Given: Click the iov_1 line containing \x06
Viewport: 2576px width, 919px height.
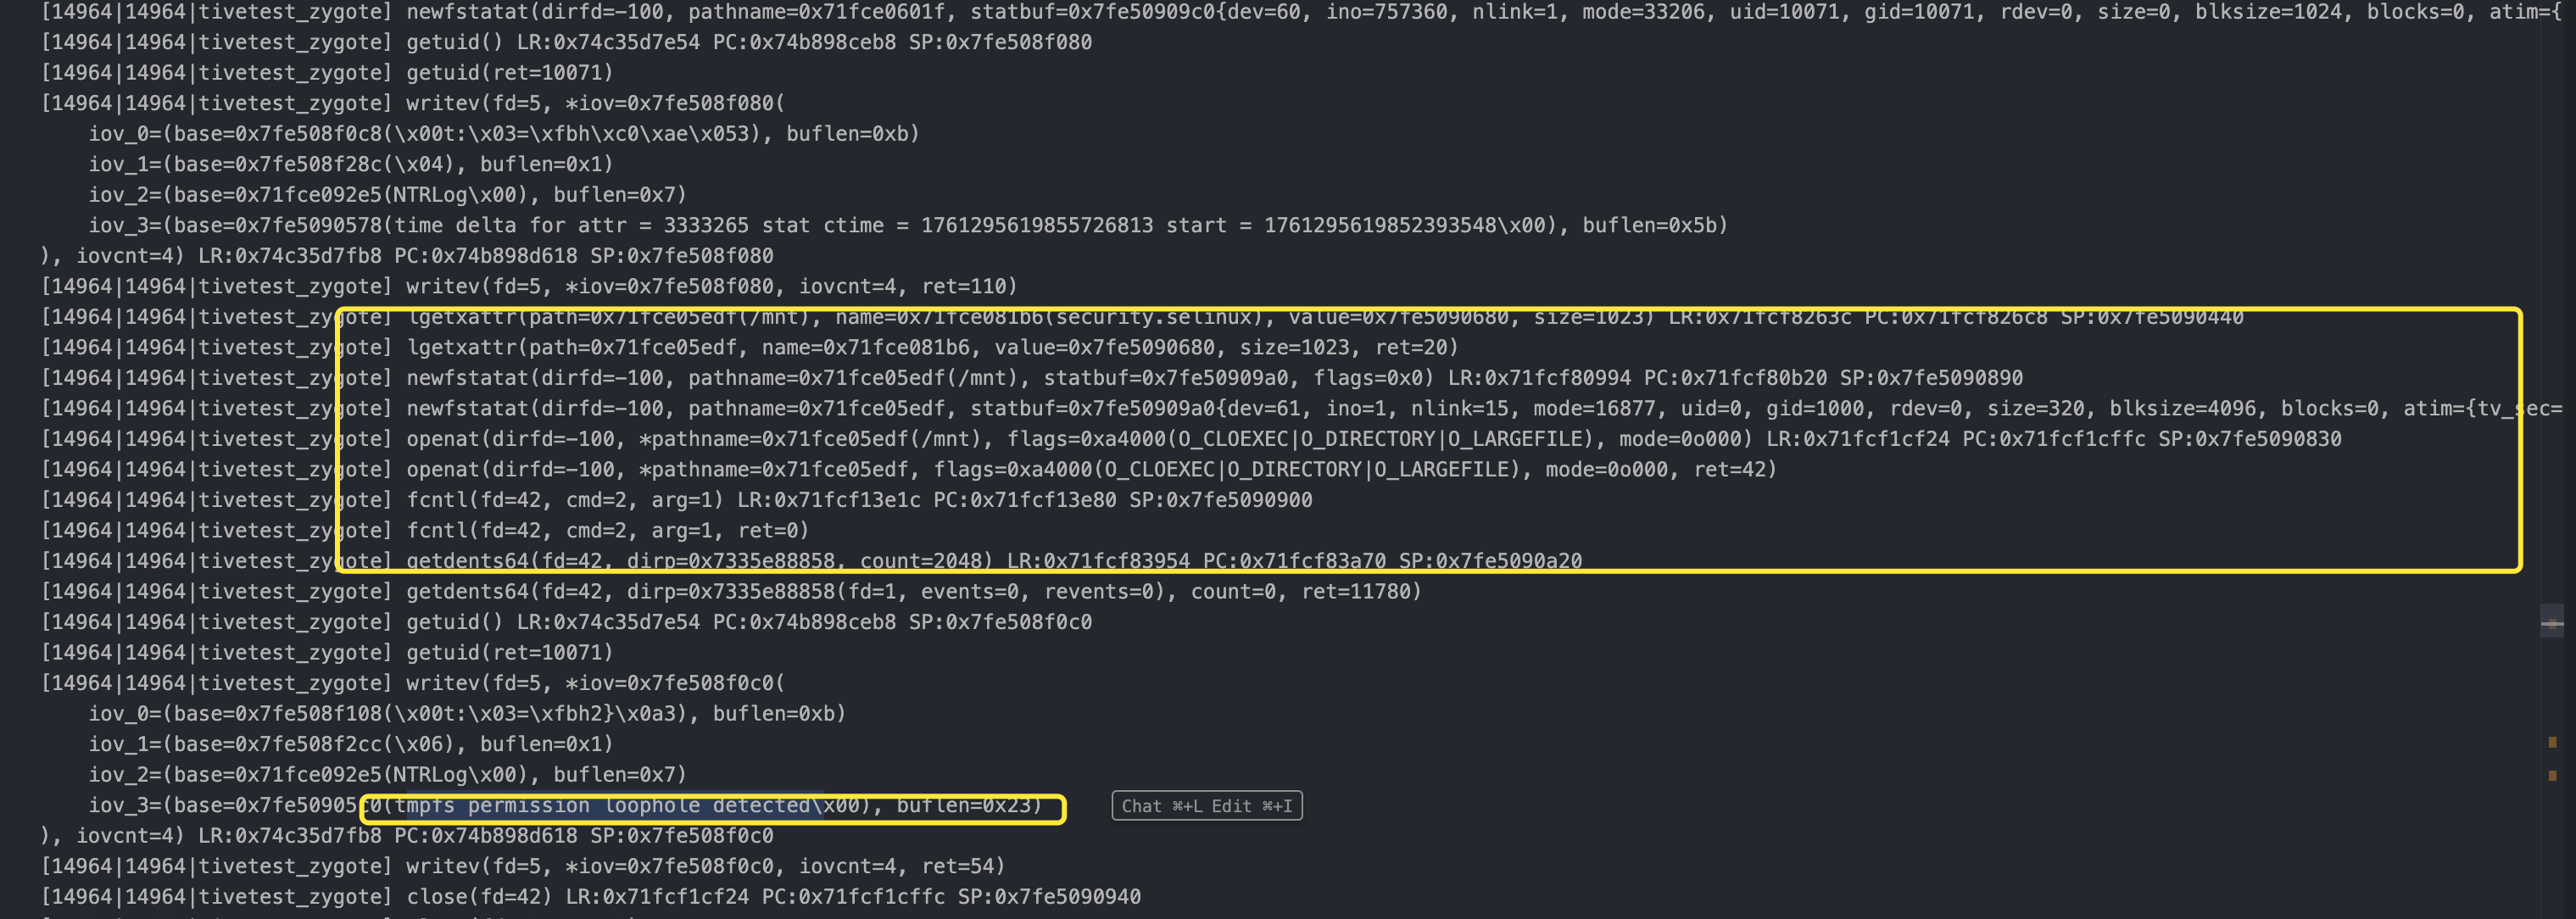Looking at the screenshot, I should pyautogui.click(x=350, y=745).
